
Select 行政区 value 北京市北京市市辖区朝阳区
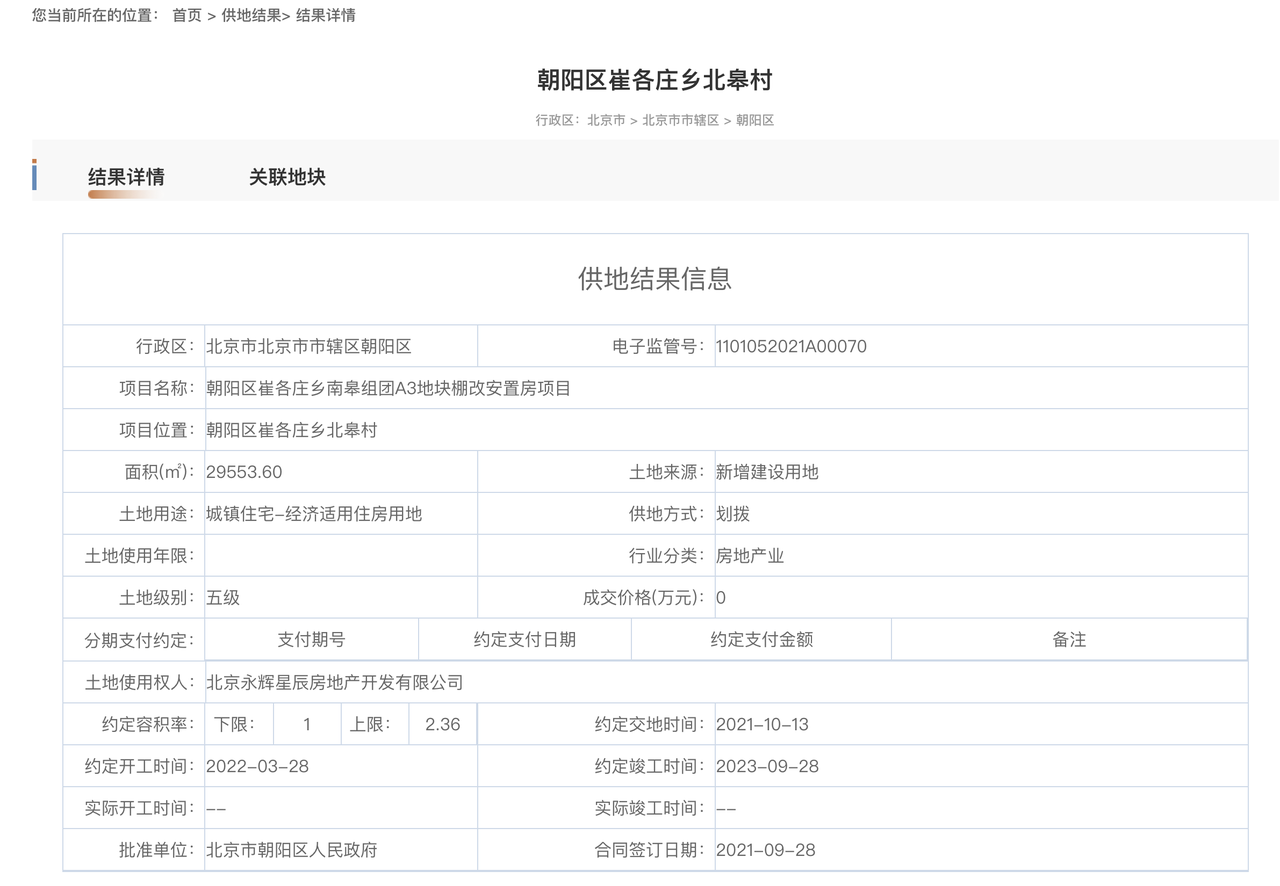pyautogui.click(x=309, y=347)
